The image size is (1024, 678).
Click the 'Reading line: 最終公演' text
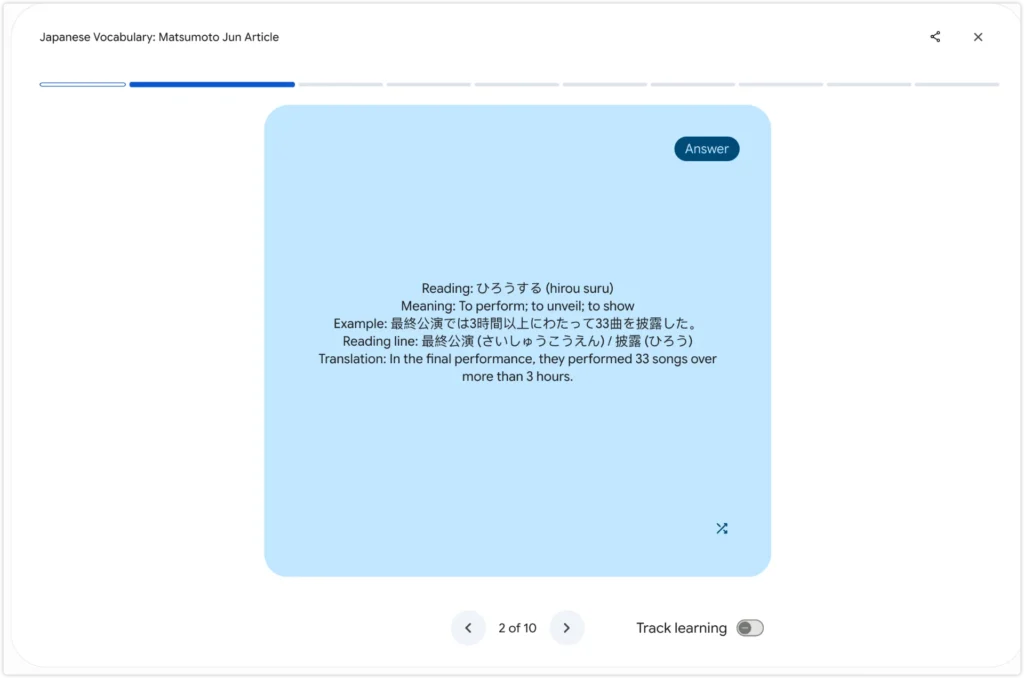click(517, 341)
